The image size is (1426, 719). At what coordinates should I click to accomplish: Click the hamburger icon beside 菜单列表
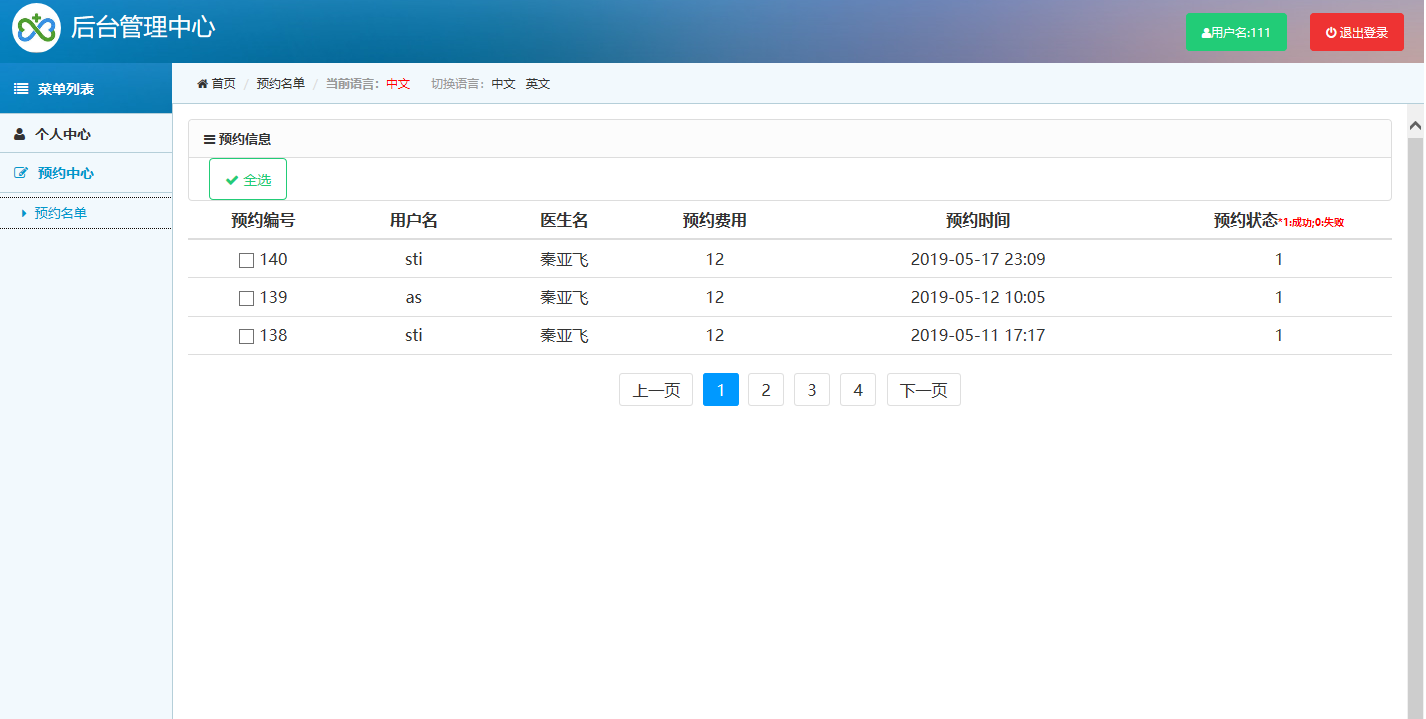19,88
